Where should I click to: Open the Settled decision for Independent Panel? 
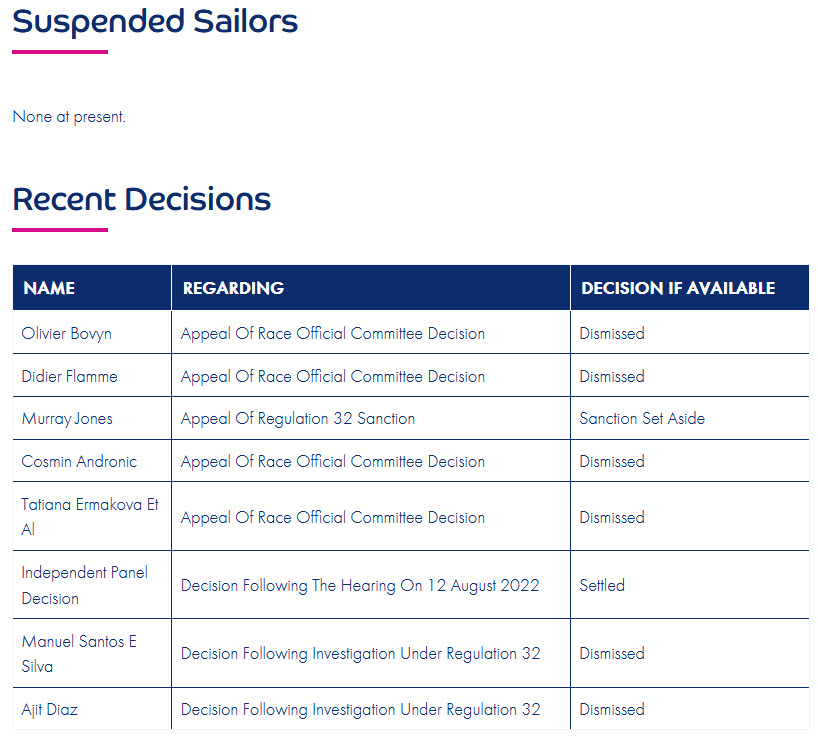point(602,585)
